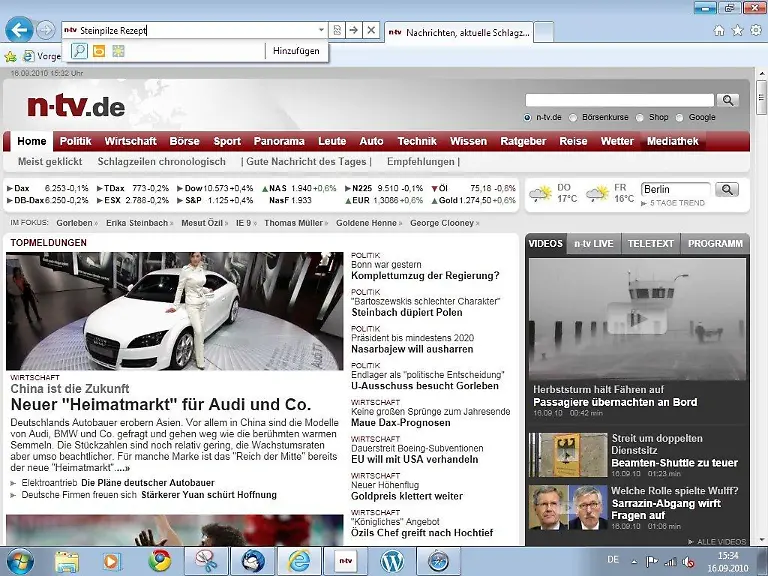Expand the address bar dropdown arrow

[x=321, y=31]
